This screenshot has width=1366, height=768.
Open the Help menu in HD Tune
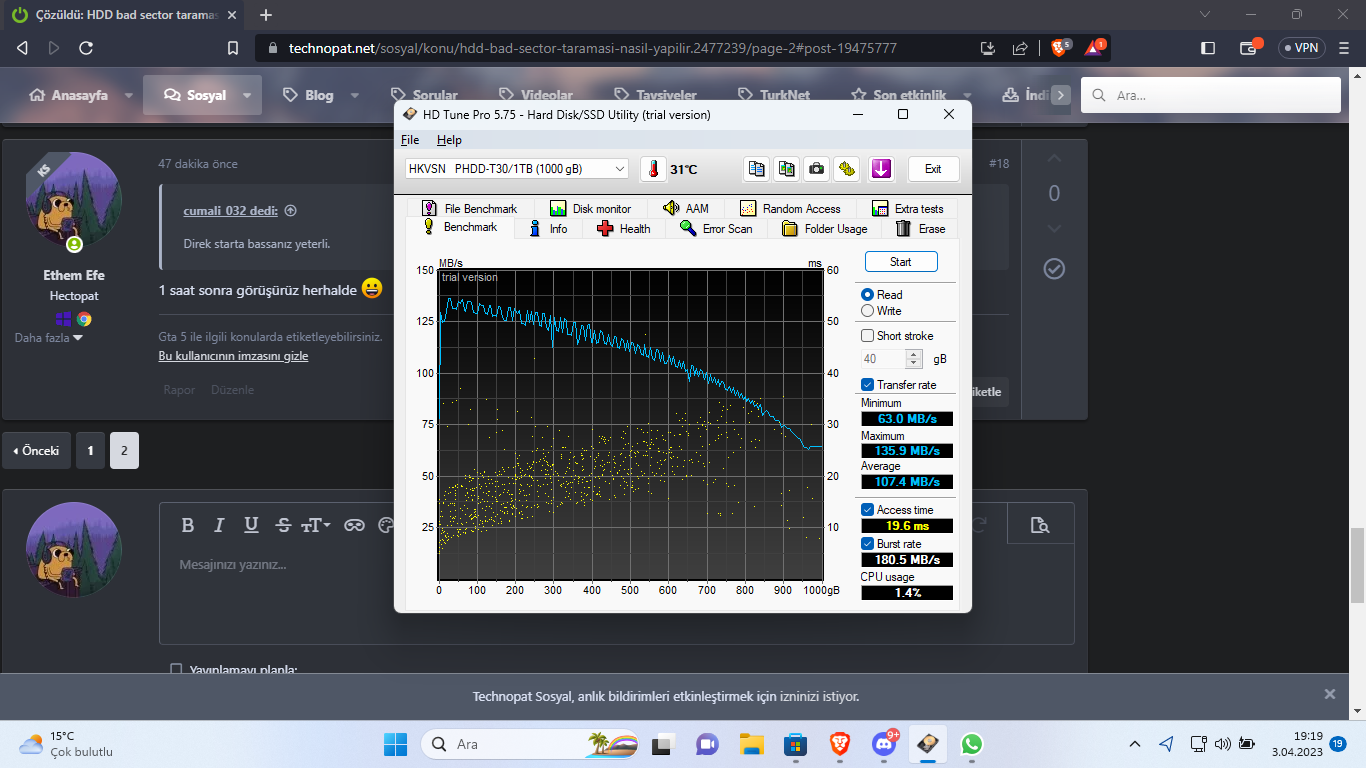tap(450, 140)
